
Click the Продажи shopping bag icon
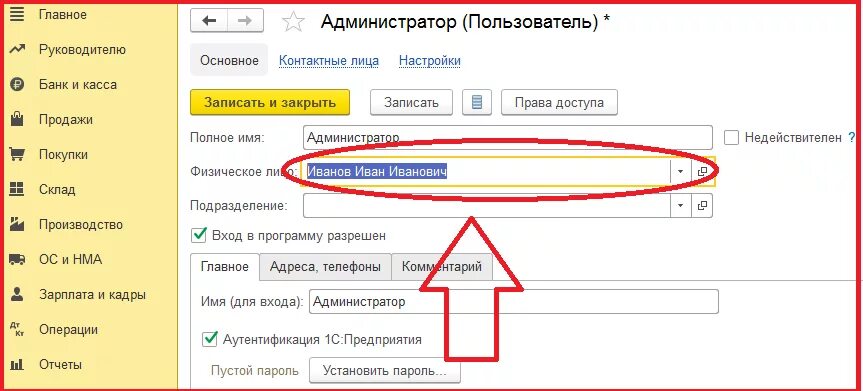18,120
